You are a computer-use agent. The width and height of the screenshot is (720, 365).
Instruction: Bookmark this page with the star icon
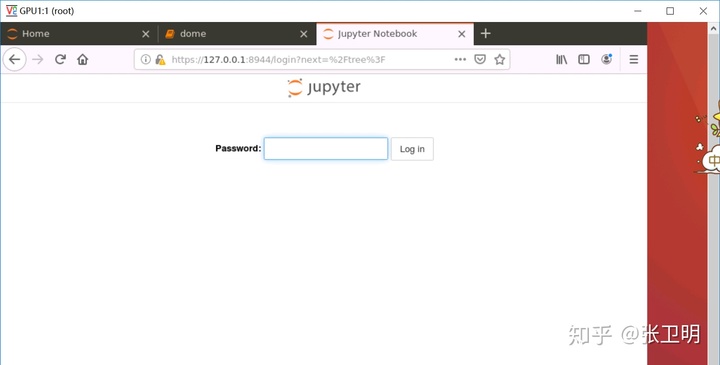pos(500,59)
